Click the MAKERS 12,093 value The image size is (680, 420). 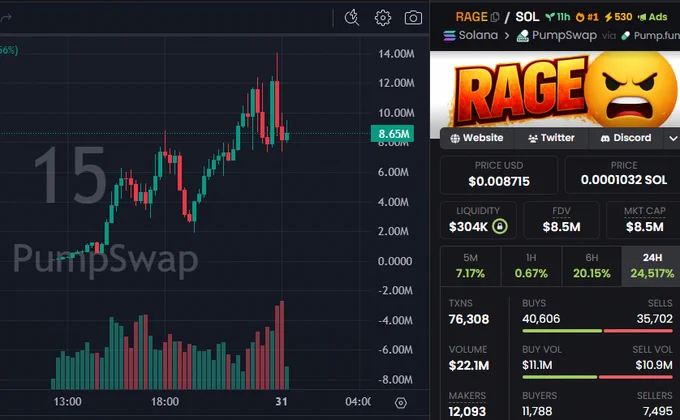(467, 411)
